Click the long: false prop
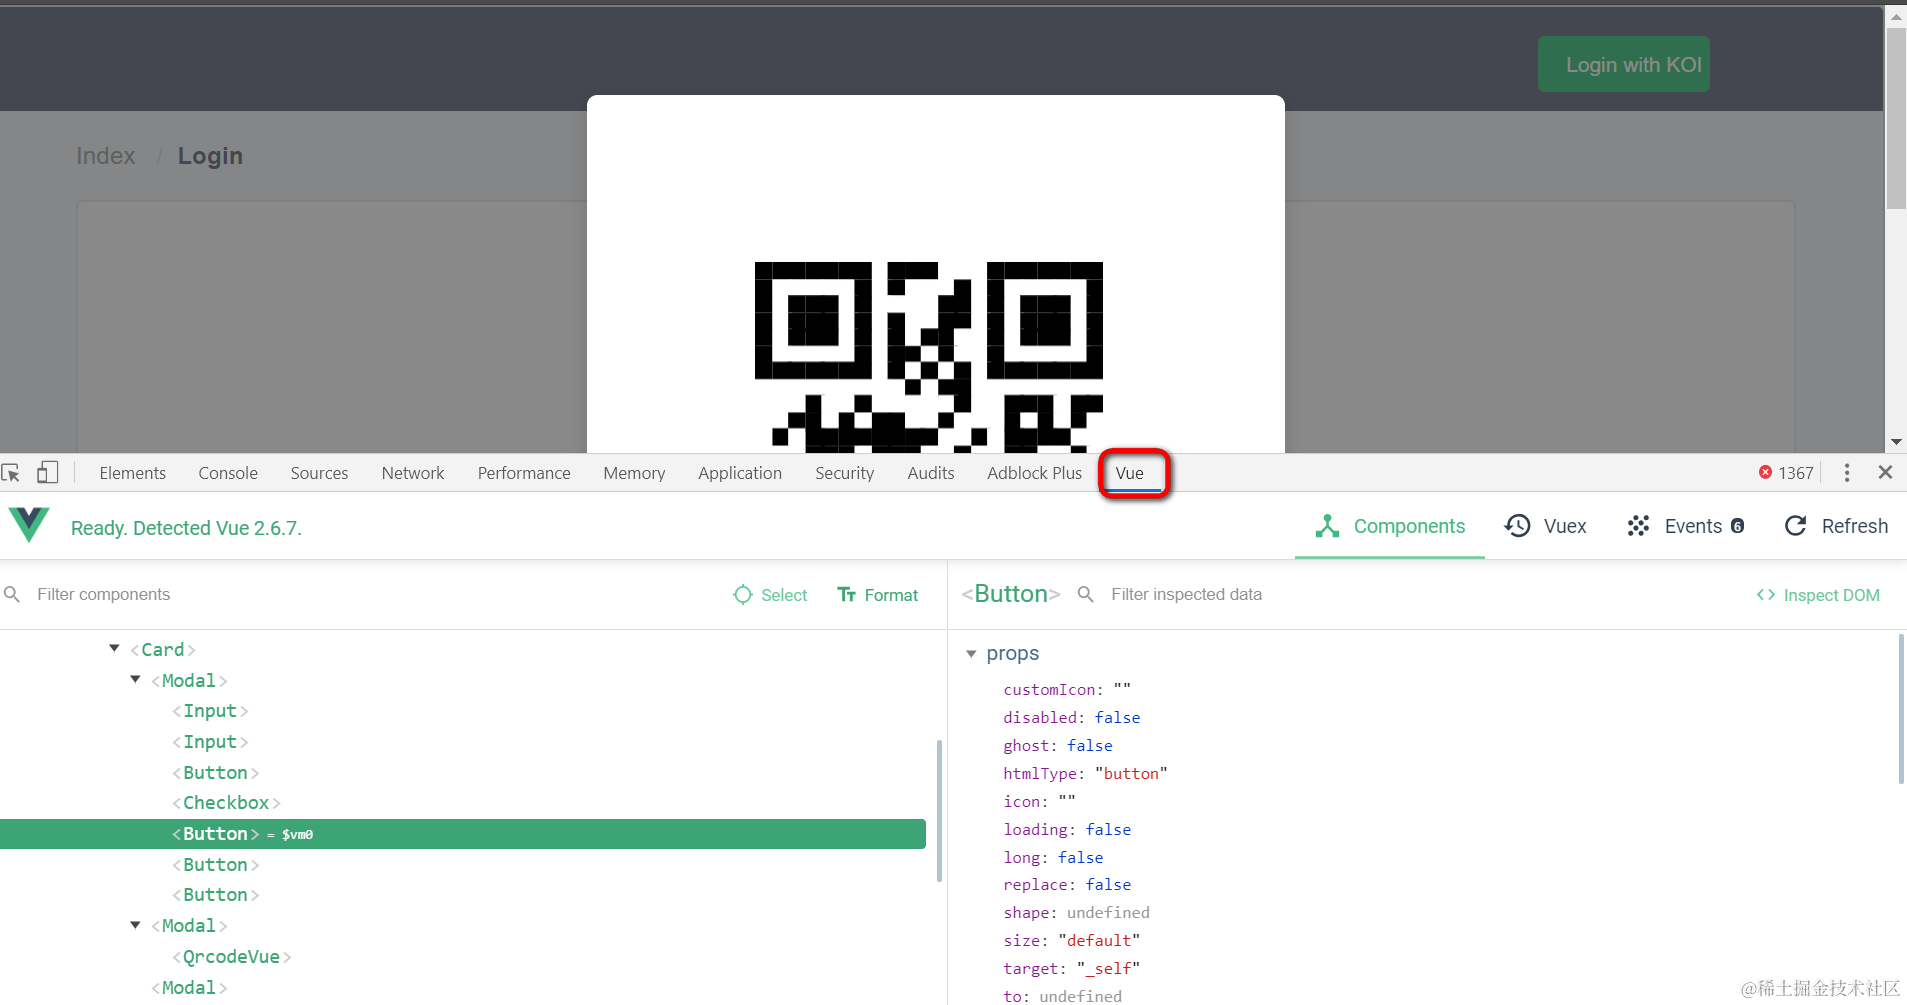Screen dimensions: 1907x1005 [1053, 858]
